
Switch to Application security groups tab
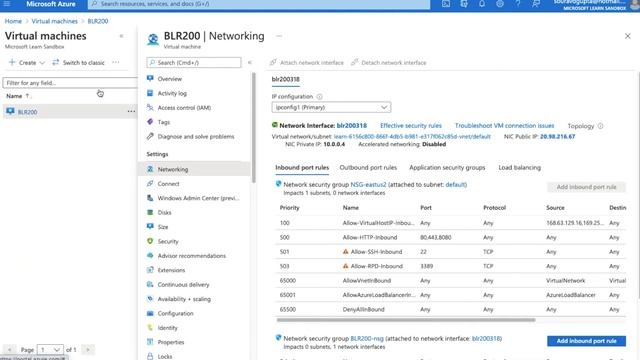(447, 167)
